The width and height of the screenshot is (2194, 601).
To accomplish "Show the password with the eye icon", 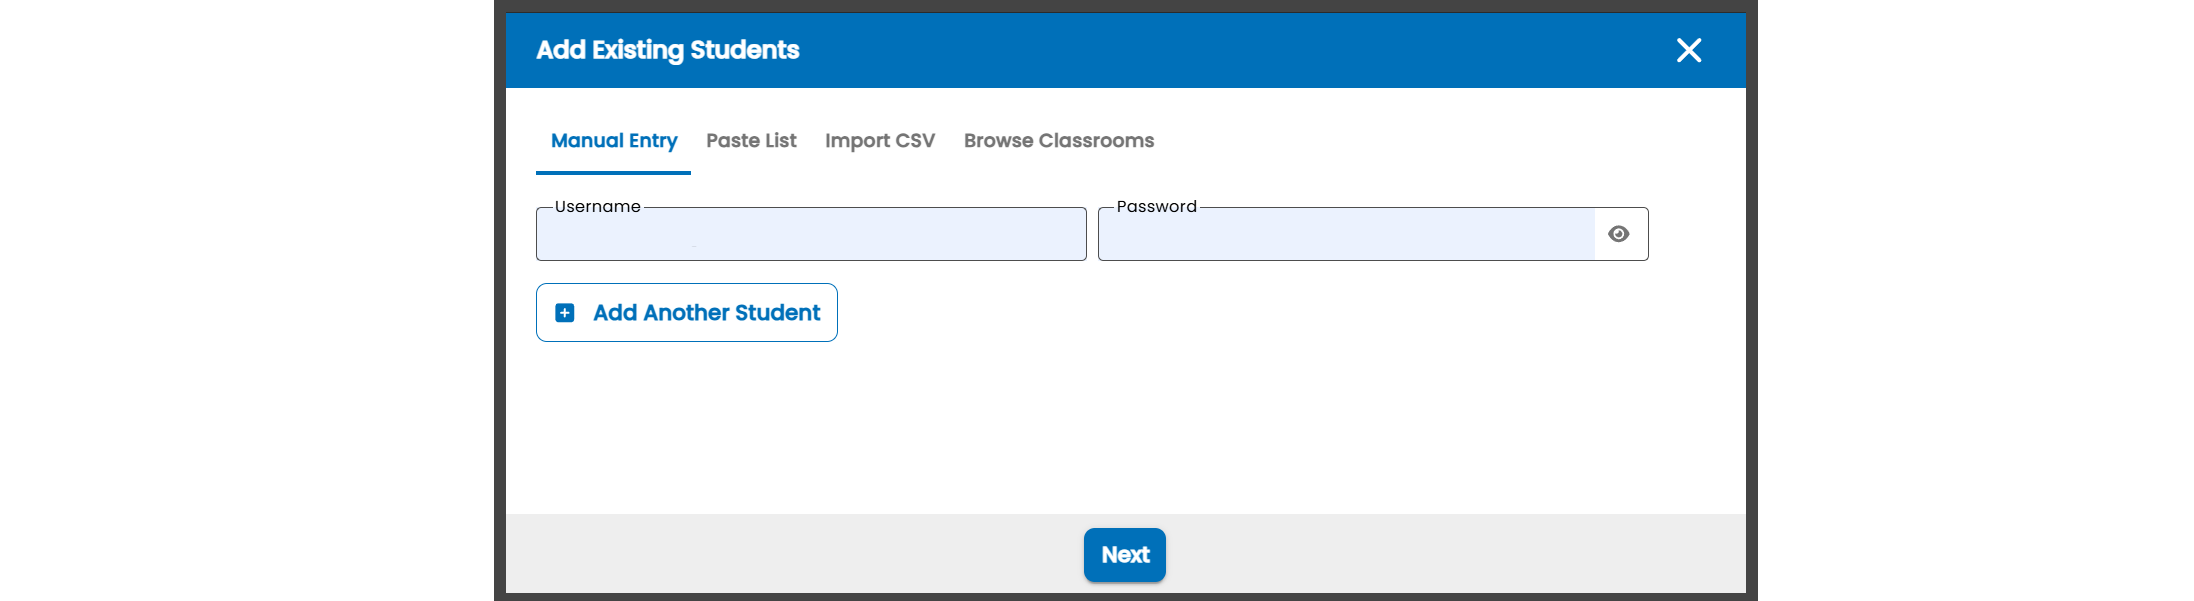I will point(1618,234).
